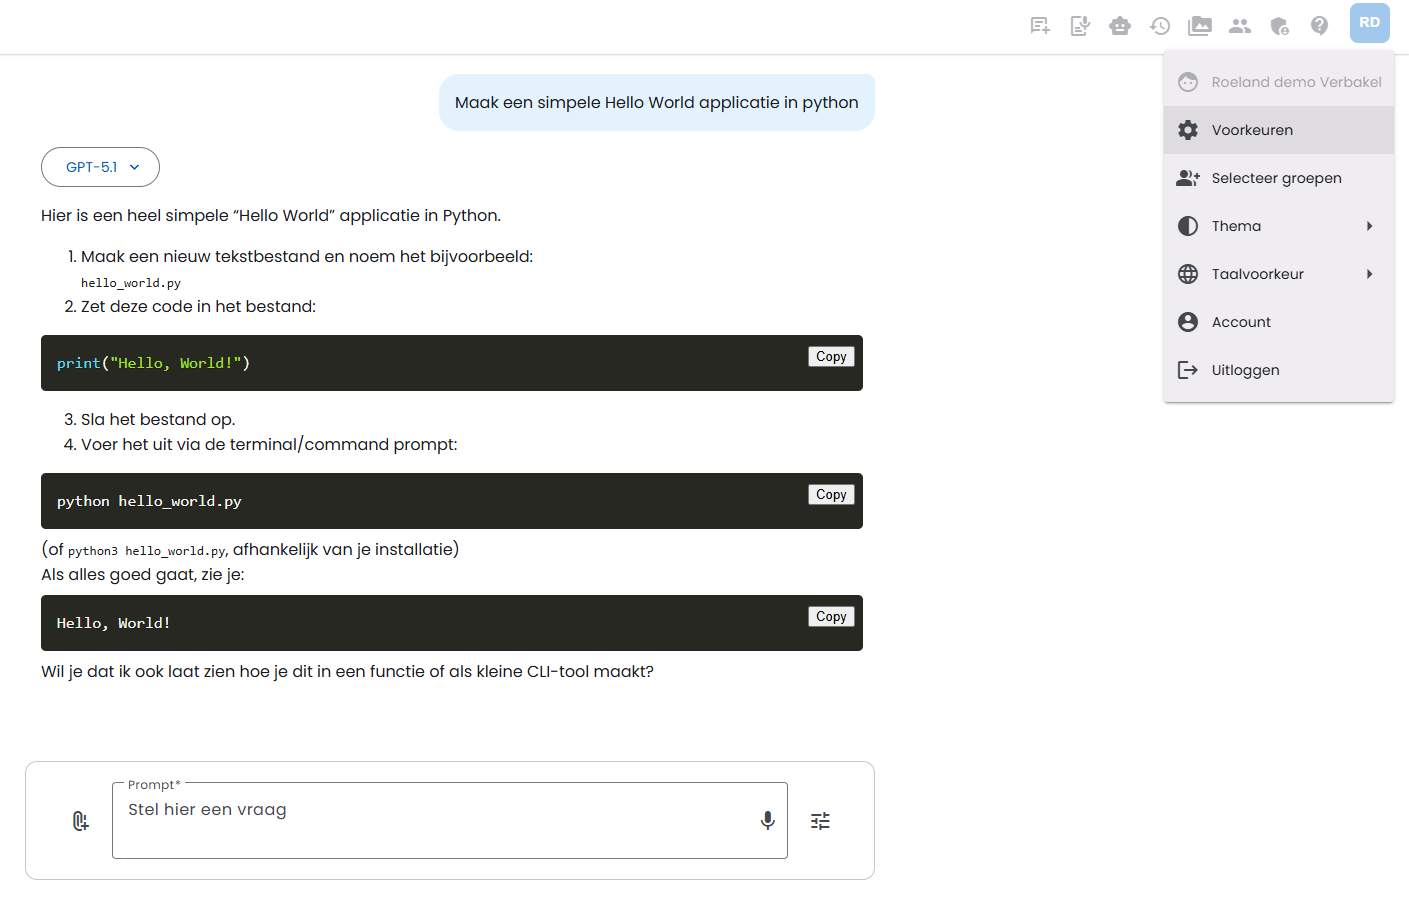
Task: Click the attach file paperclip icon
Action: (81, 821)
